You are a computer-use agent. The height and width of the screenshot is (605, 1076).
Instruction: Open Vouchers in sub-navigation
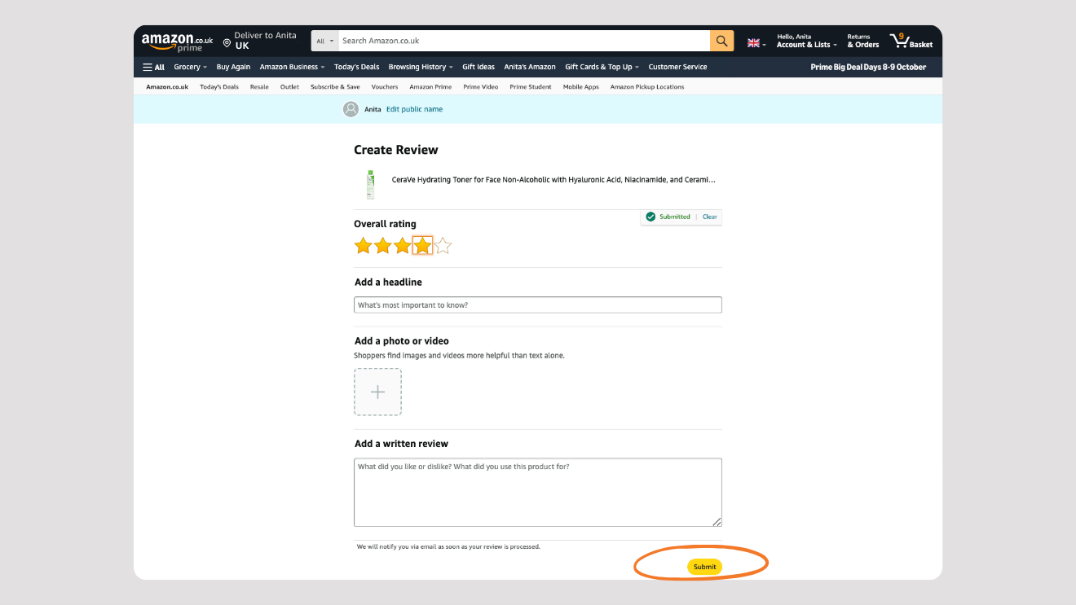(x=384, y=87)
